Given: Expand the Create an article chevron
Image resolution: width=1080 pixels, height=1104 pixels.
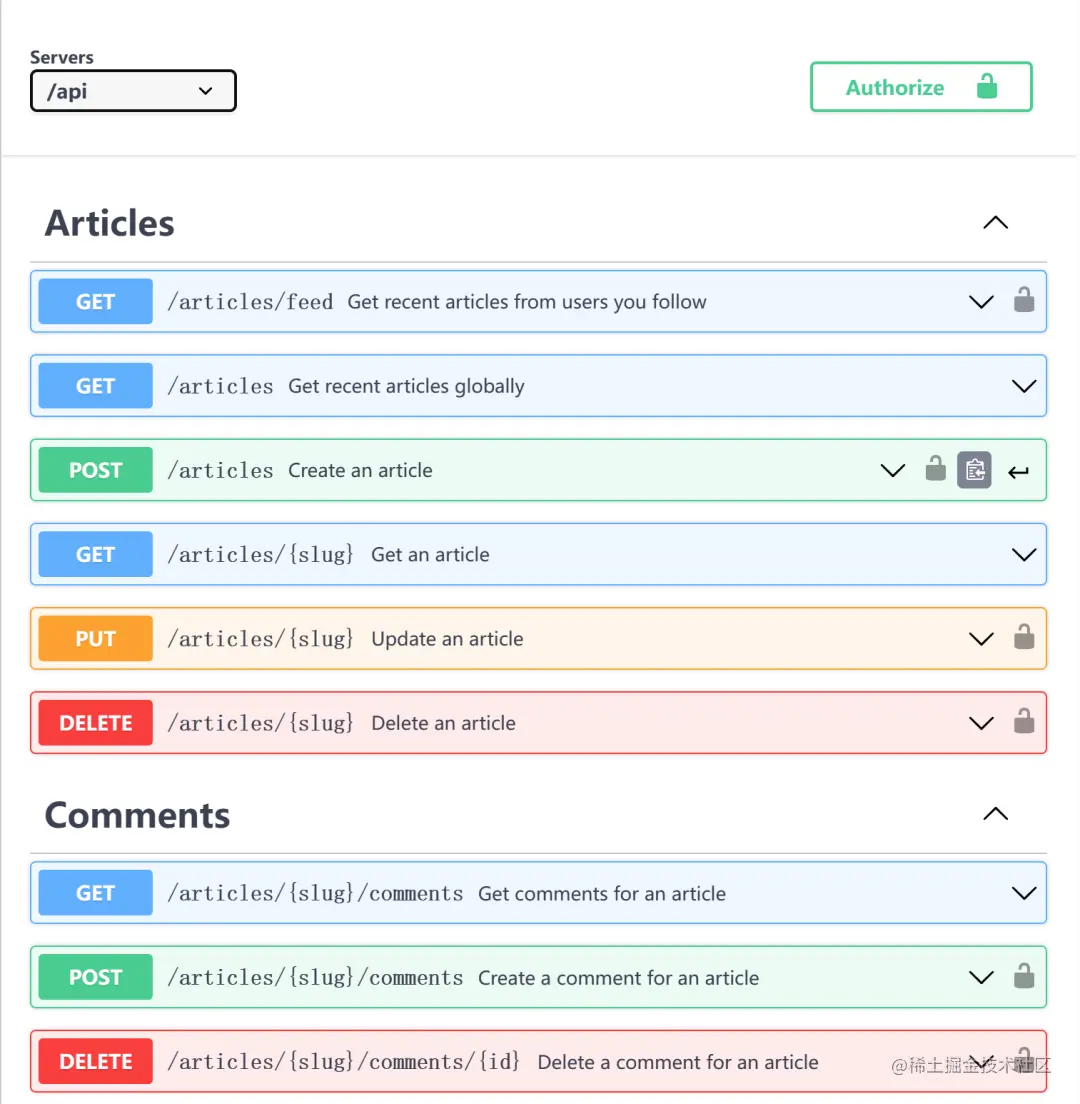Looking at the screenshot, I should point(892,470).
